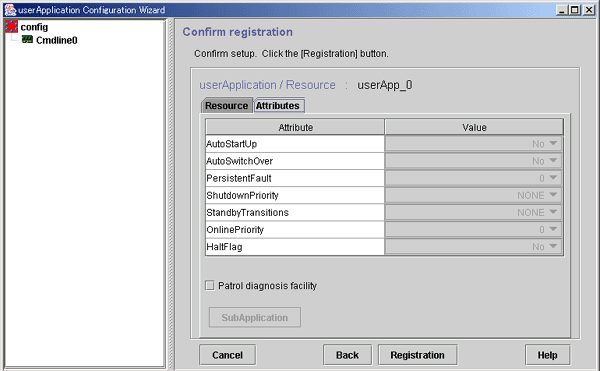Select the config root tree label

click(x=34, y=27)
